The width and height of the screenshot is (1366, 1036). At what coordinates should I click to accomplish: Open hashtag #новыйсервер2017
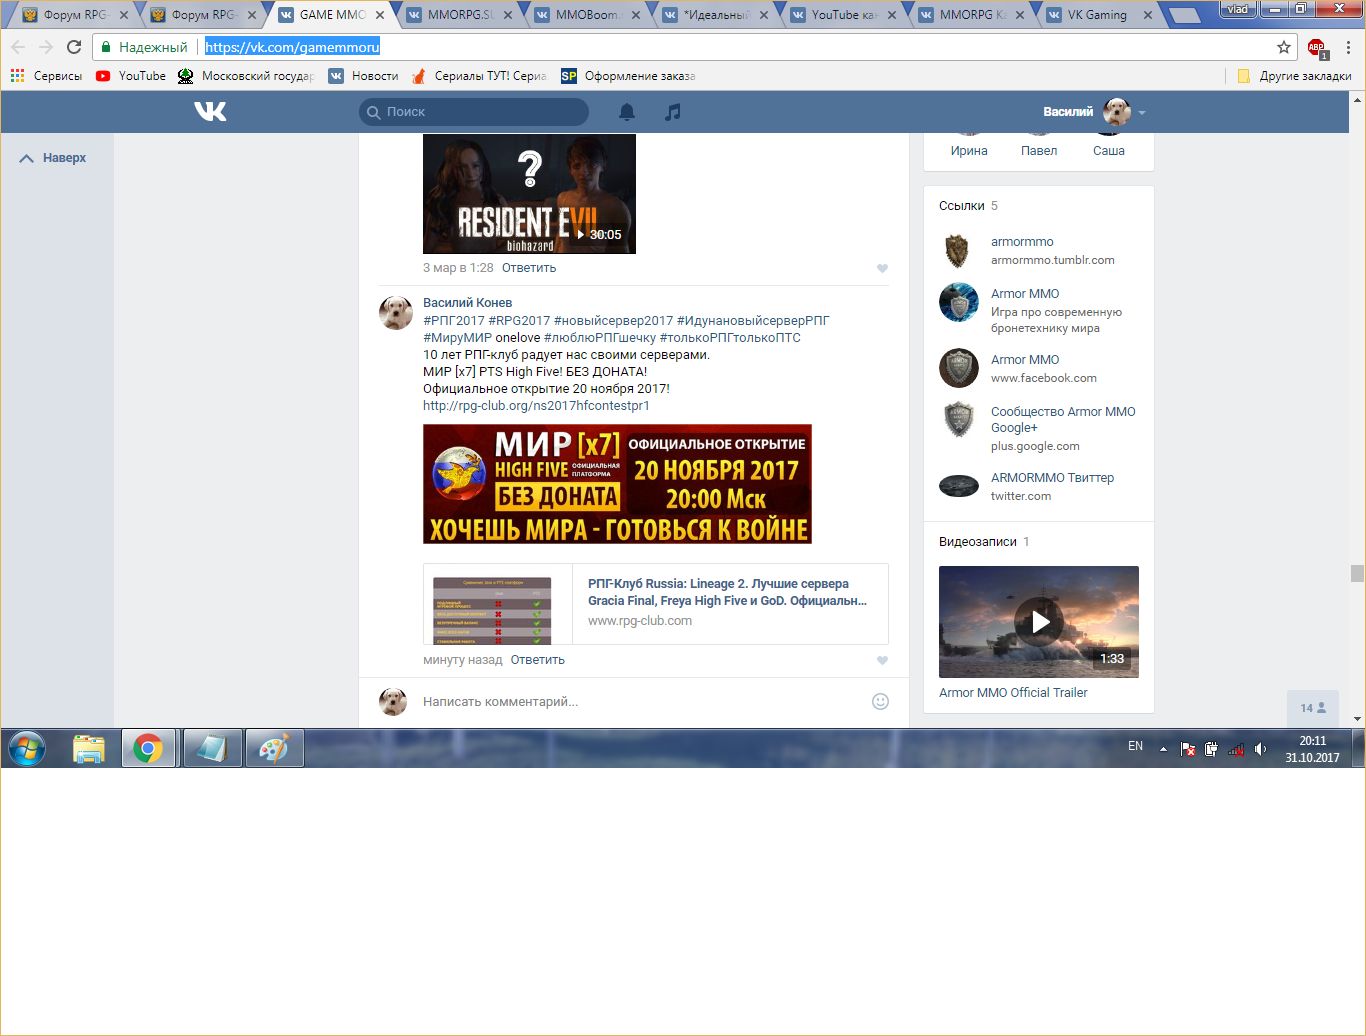pos(613,320)
